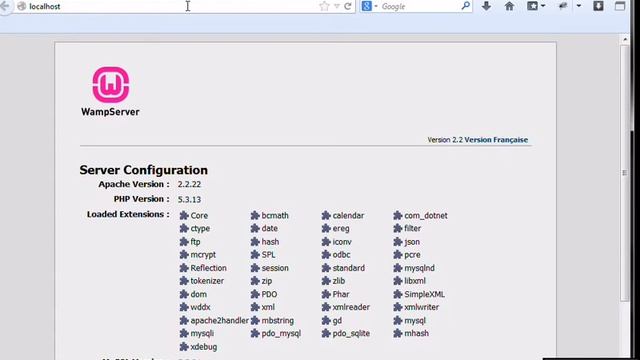
Task: Go to the Home page icon
Action: click(x=509, y=6)
